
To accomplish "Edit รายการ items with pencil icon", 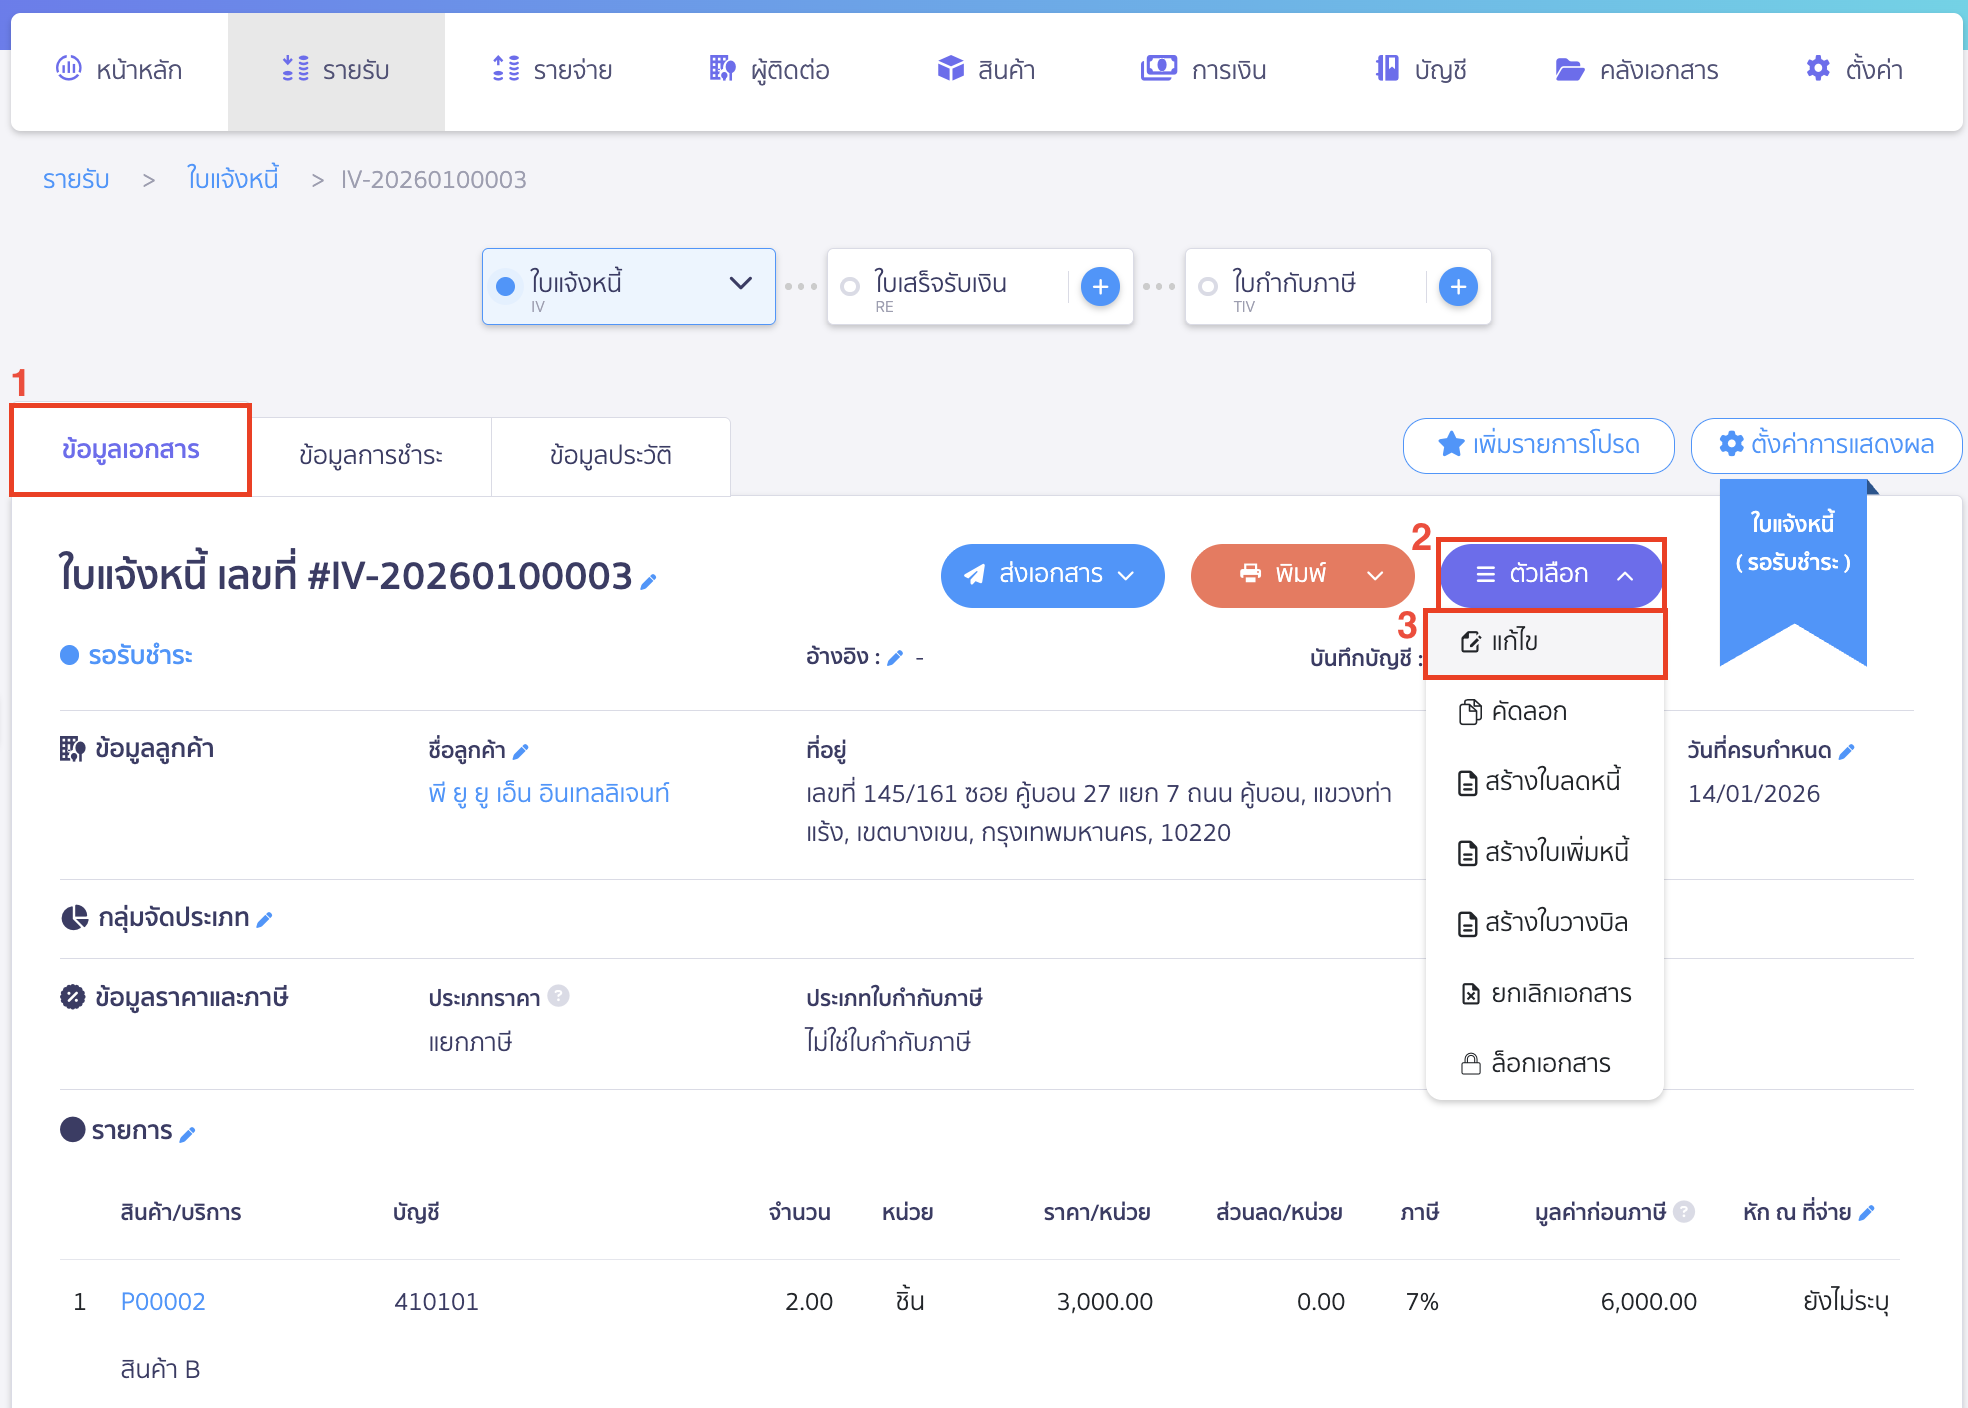I will click(187, 1133).
